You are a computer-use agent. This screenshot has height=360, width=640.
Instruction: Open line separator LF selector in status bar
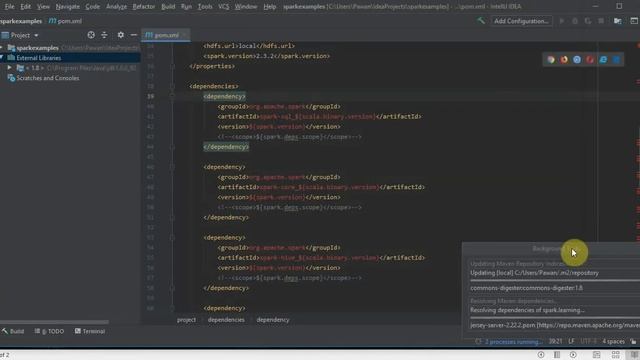(x=571, y=341)
